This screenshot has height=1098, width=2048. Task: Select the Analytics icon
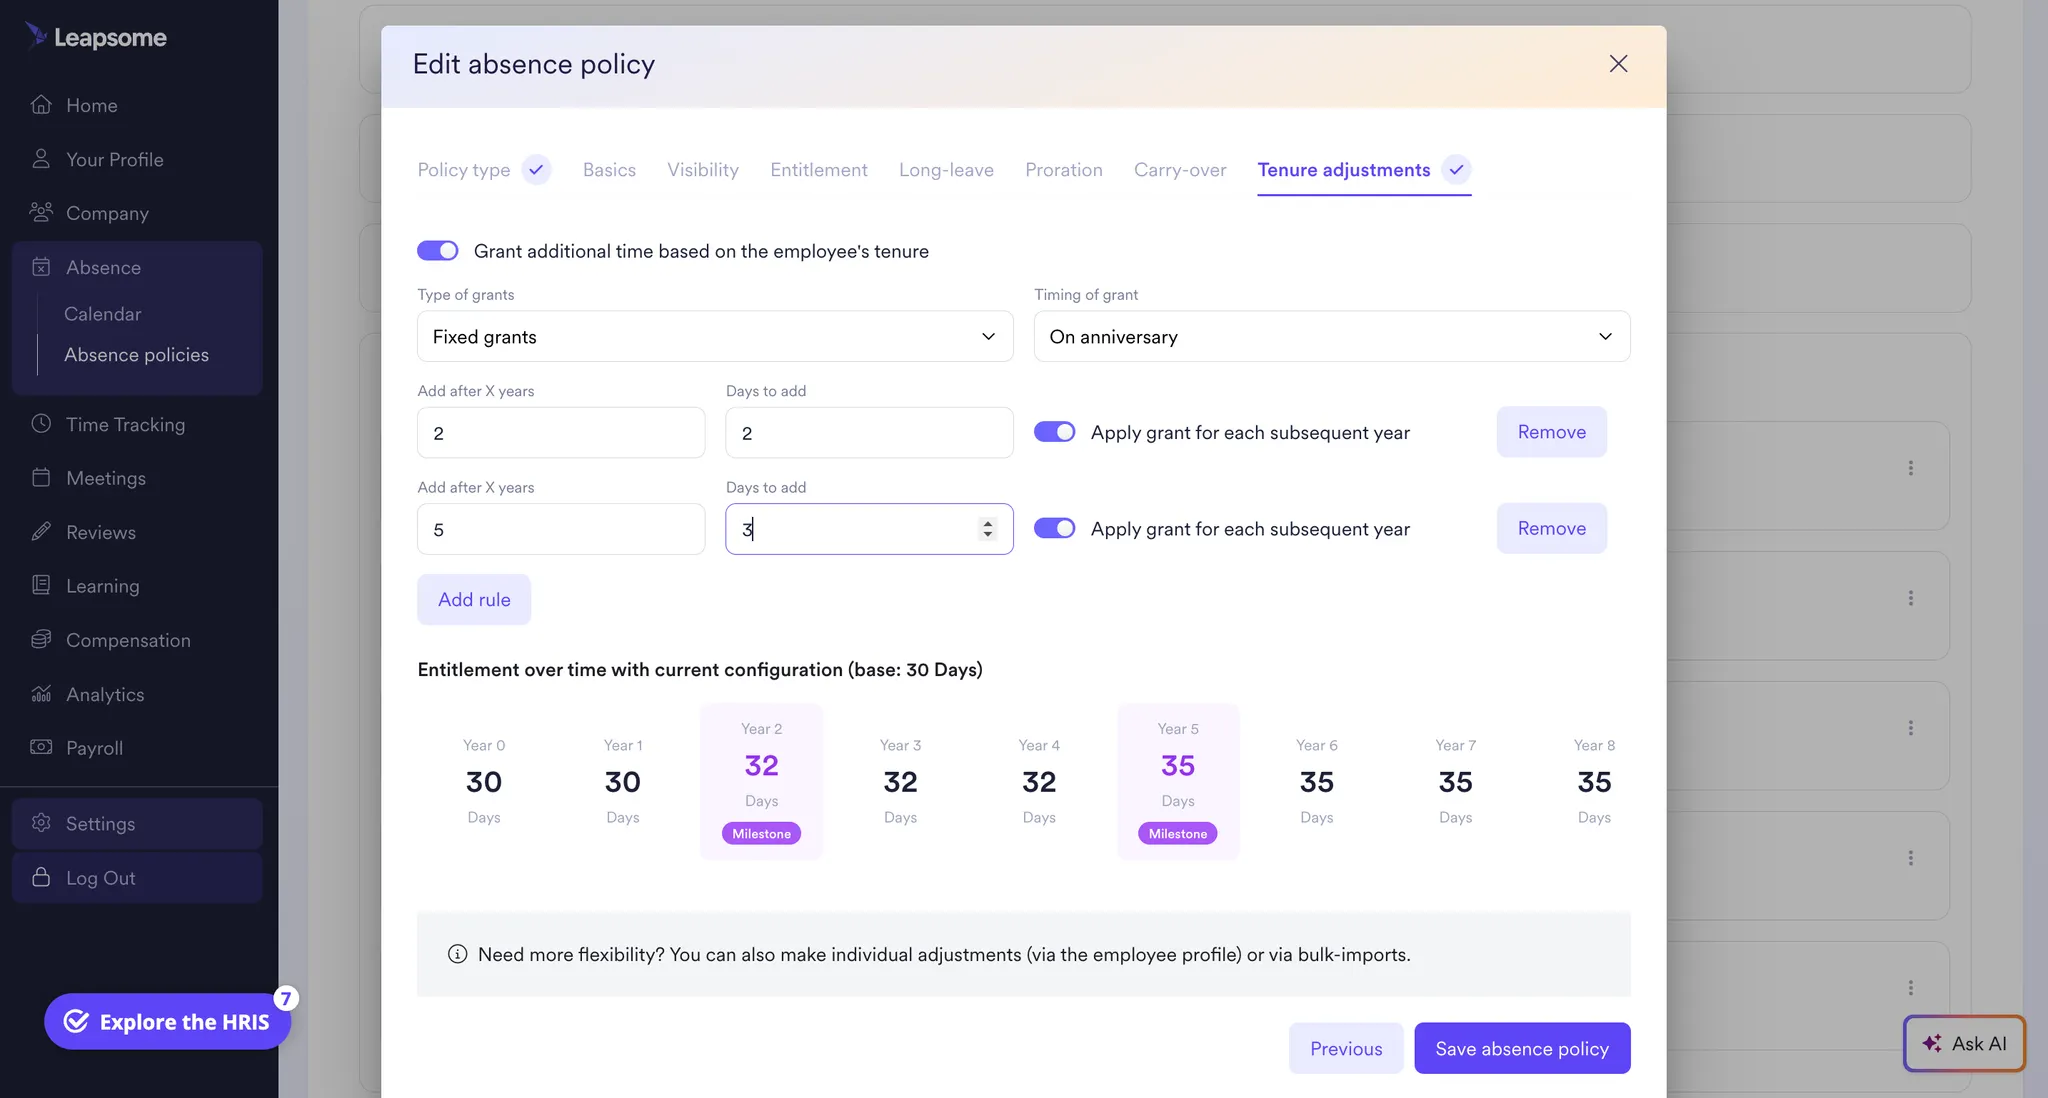point(41,694)
